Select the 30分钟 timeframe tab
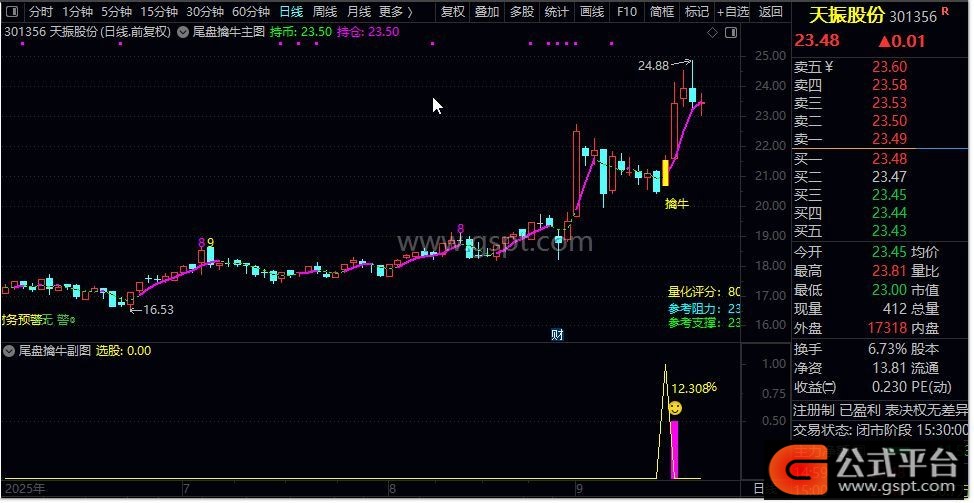This screenshot has width=974, height=503. 205,12
